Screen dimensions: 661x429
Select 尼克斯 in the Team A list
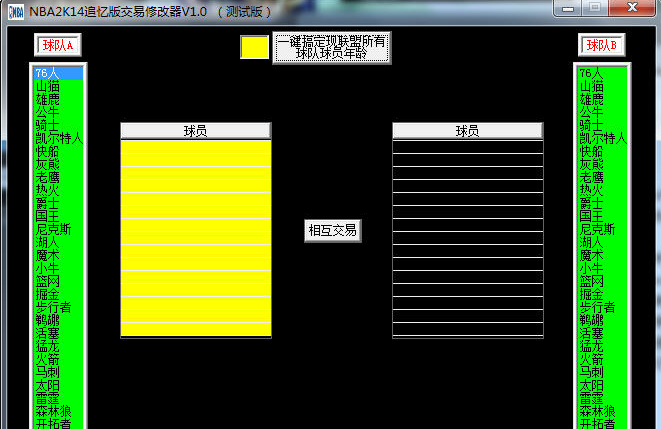(x=59, y=229)
